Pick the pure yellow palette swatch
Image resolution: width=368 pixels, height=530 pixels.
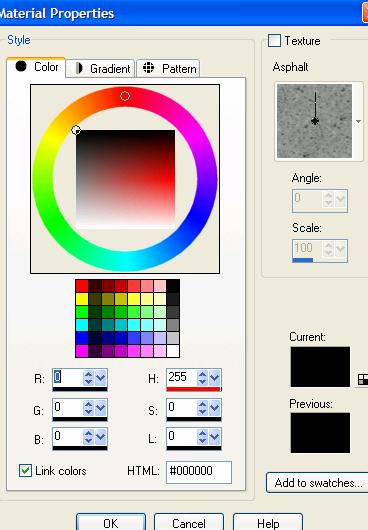(82, 299)
